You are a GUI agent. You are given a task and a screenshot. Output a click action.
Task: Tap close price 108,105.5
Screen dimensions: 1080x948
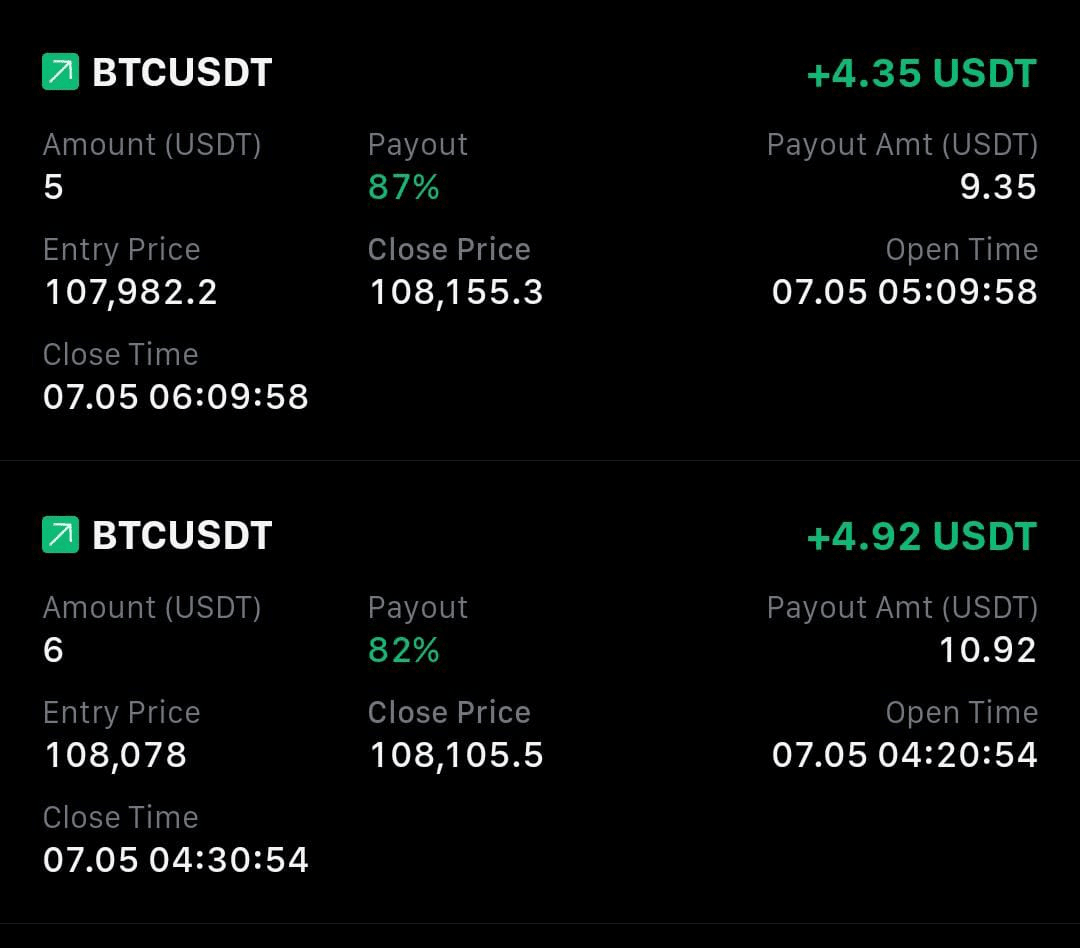click(x=457, y=755)
